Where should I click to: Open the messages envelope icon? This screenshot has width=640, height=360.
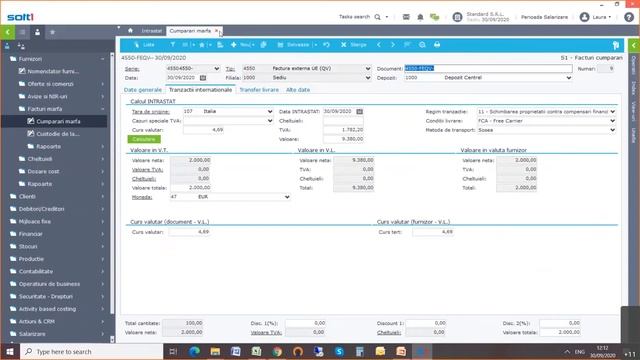[406, 17]
